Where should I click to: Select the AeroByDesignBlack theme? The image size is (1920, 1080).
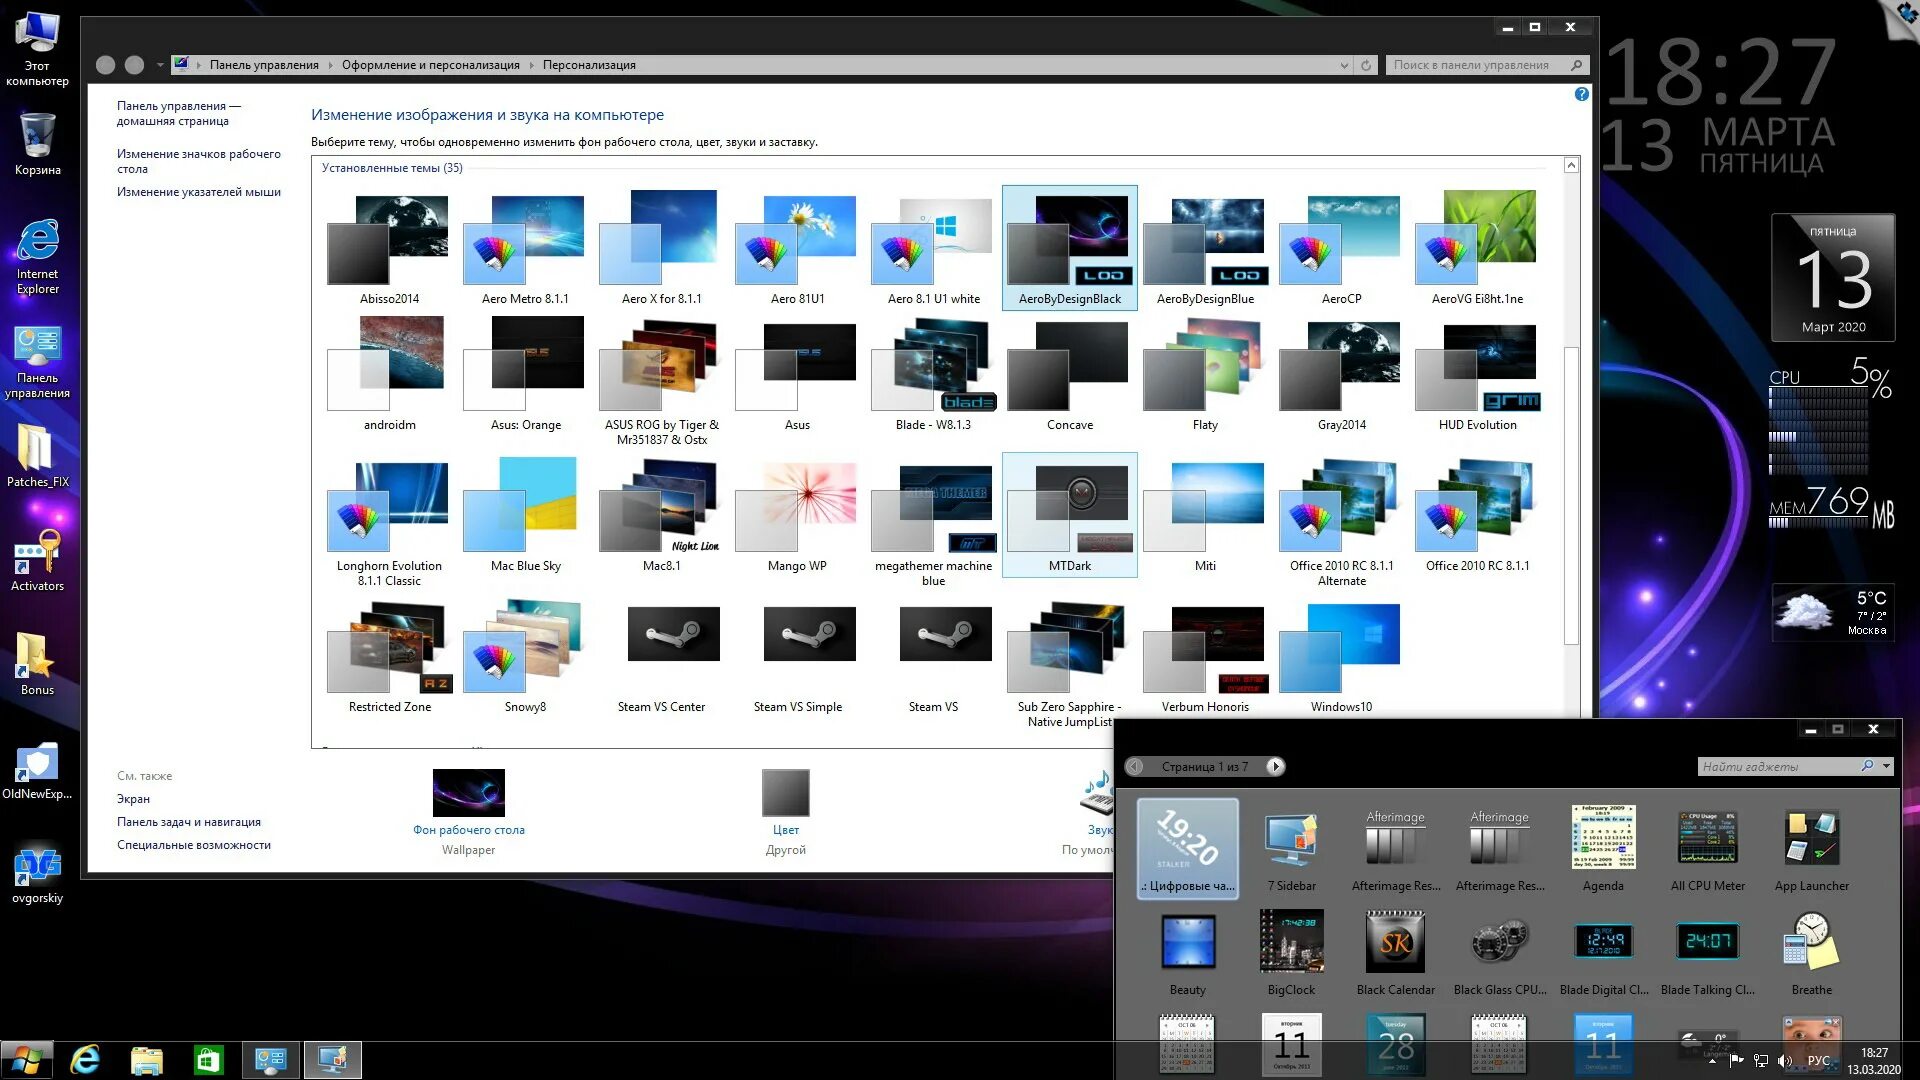(x=1068, y=244)
